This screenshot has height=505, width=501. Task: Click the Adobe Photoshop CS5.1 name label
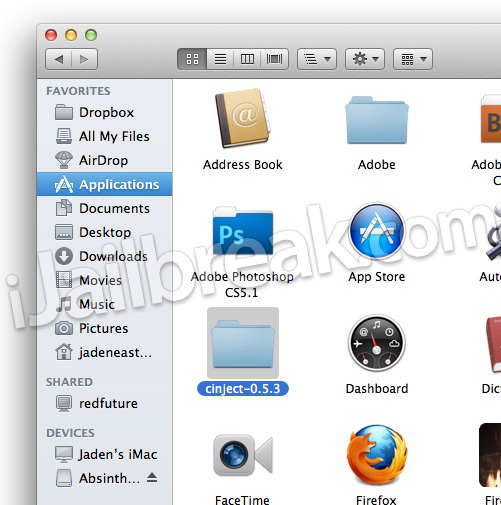[242, 285]
